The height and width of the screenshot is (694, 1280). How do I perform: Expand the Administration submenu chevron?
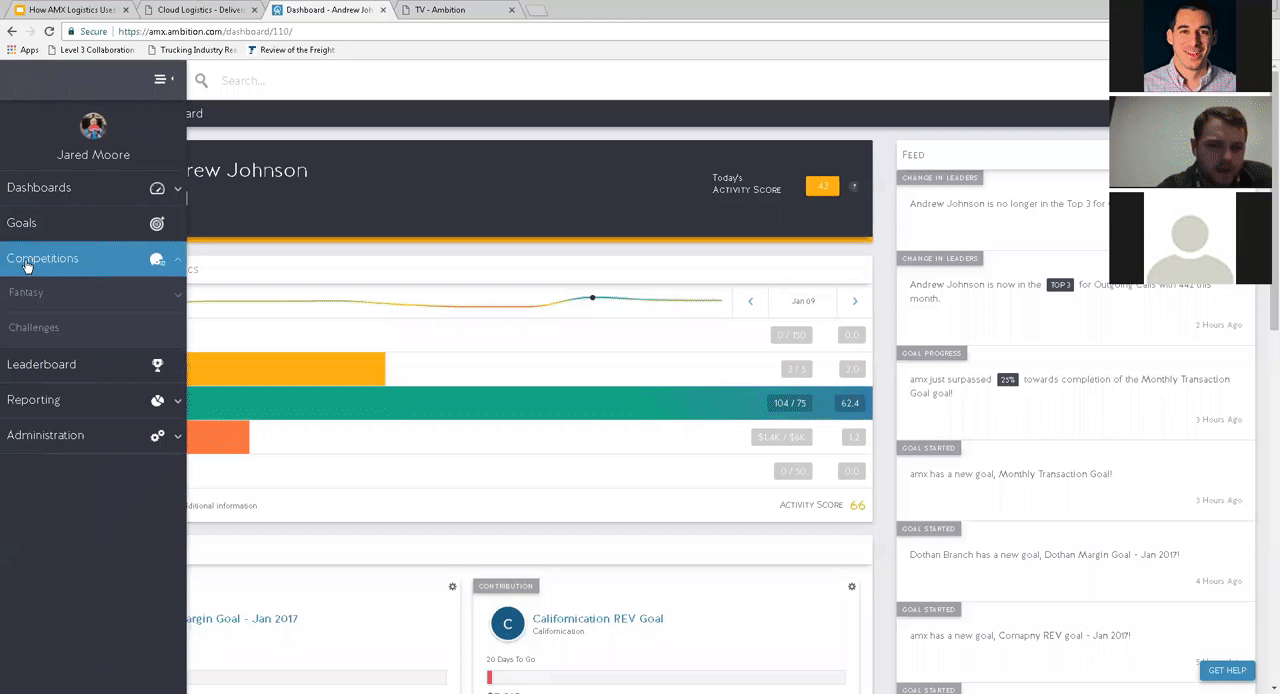(x=178, y=436)
